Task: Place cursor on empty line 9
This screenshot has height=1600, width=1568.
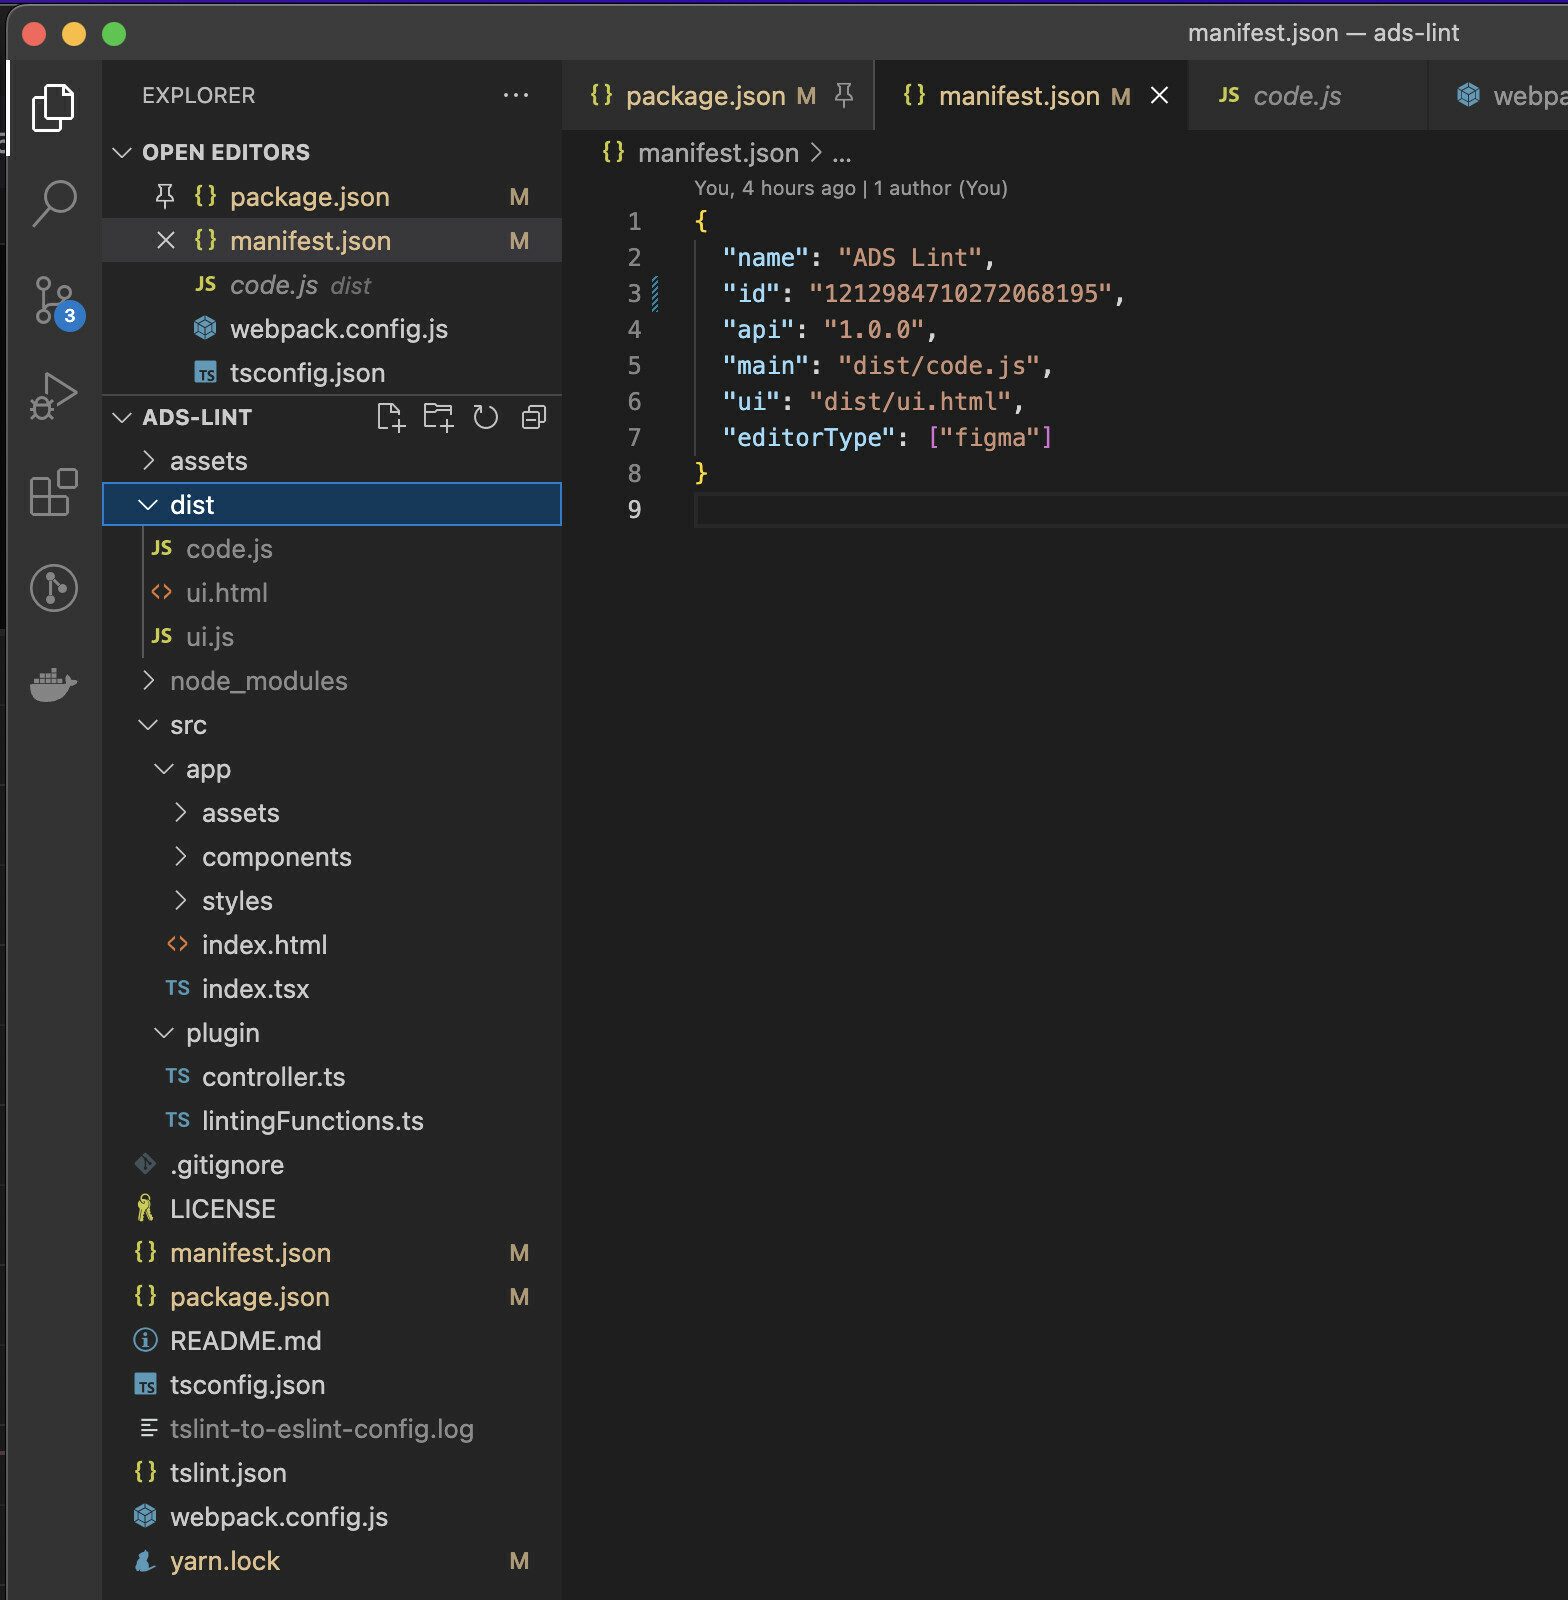Action: [1130, 510]
